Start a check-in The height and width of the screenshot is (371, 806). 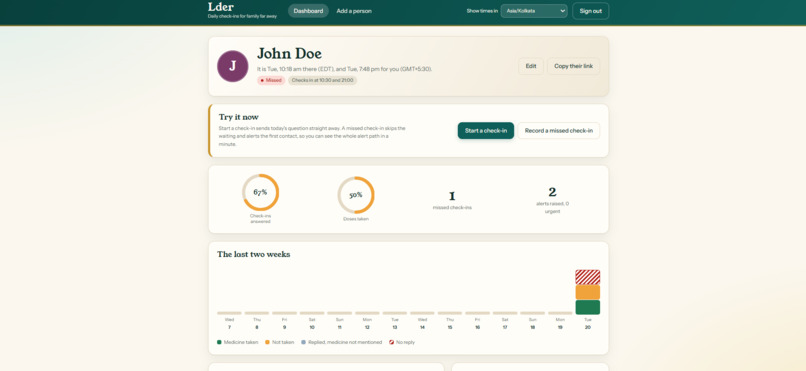(x=486, y=131)
